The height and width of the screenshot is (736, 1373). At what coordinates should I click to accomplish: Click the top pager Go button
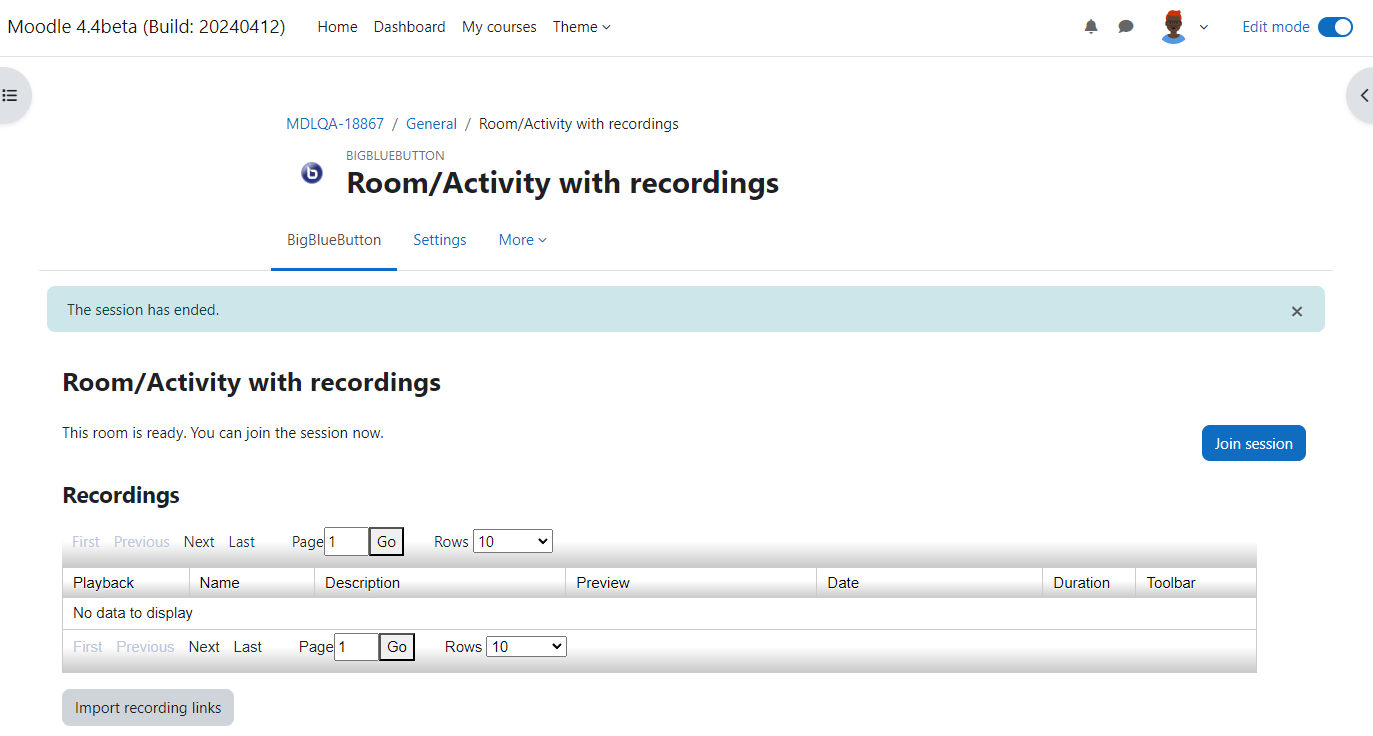(386, 542)
